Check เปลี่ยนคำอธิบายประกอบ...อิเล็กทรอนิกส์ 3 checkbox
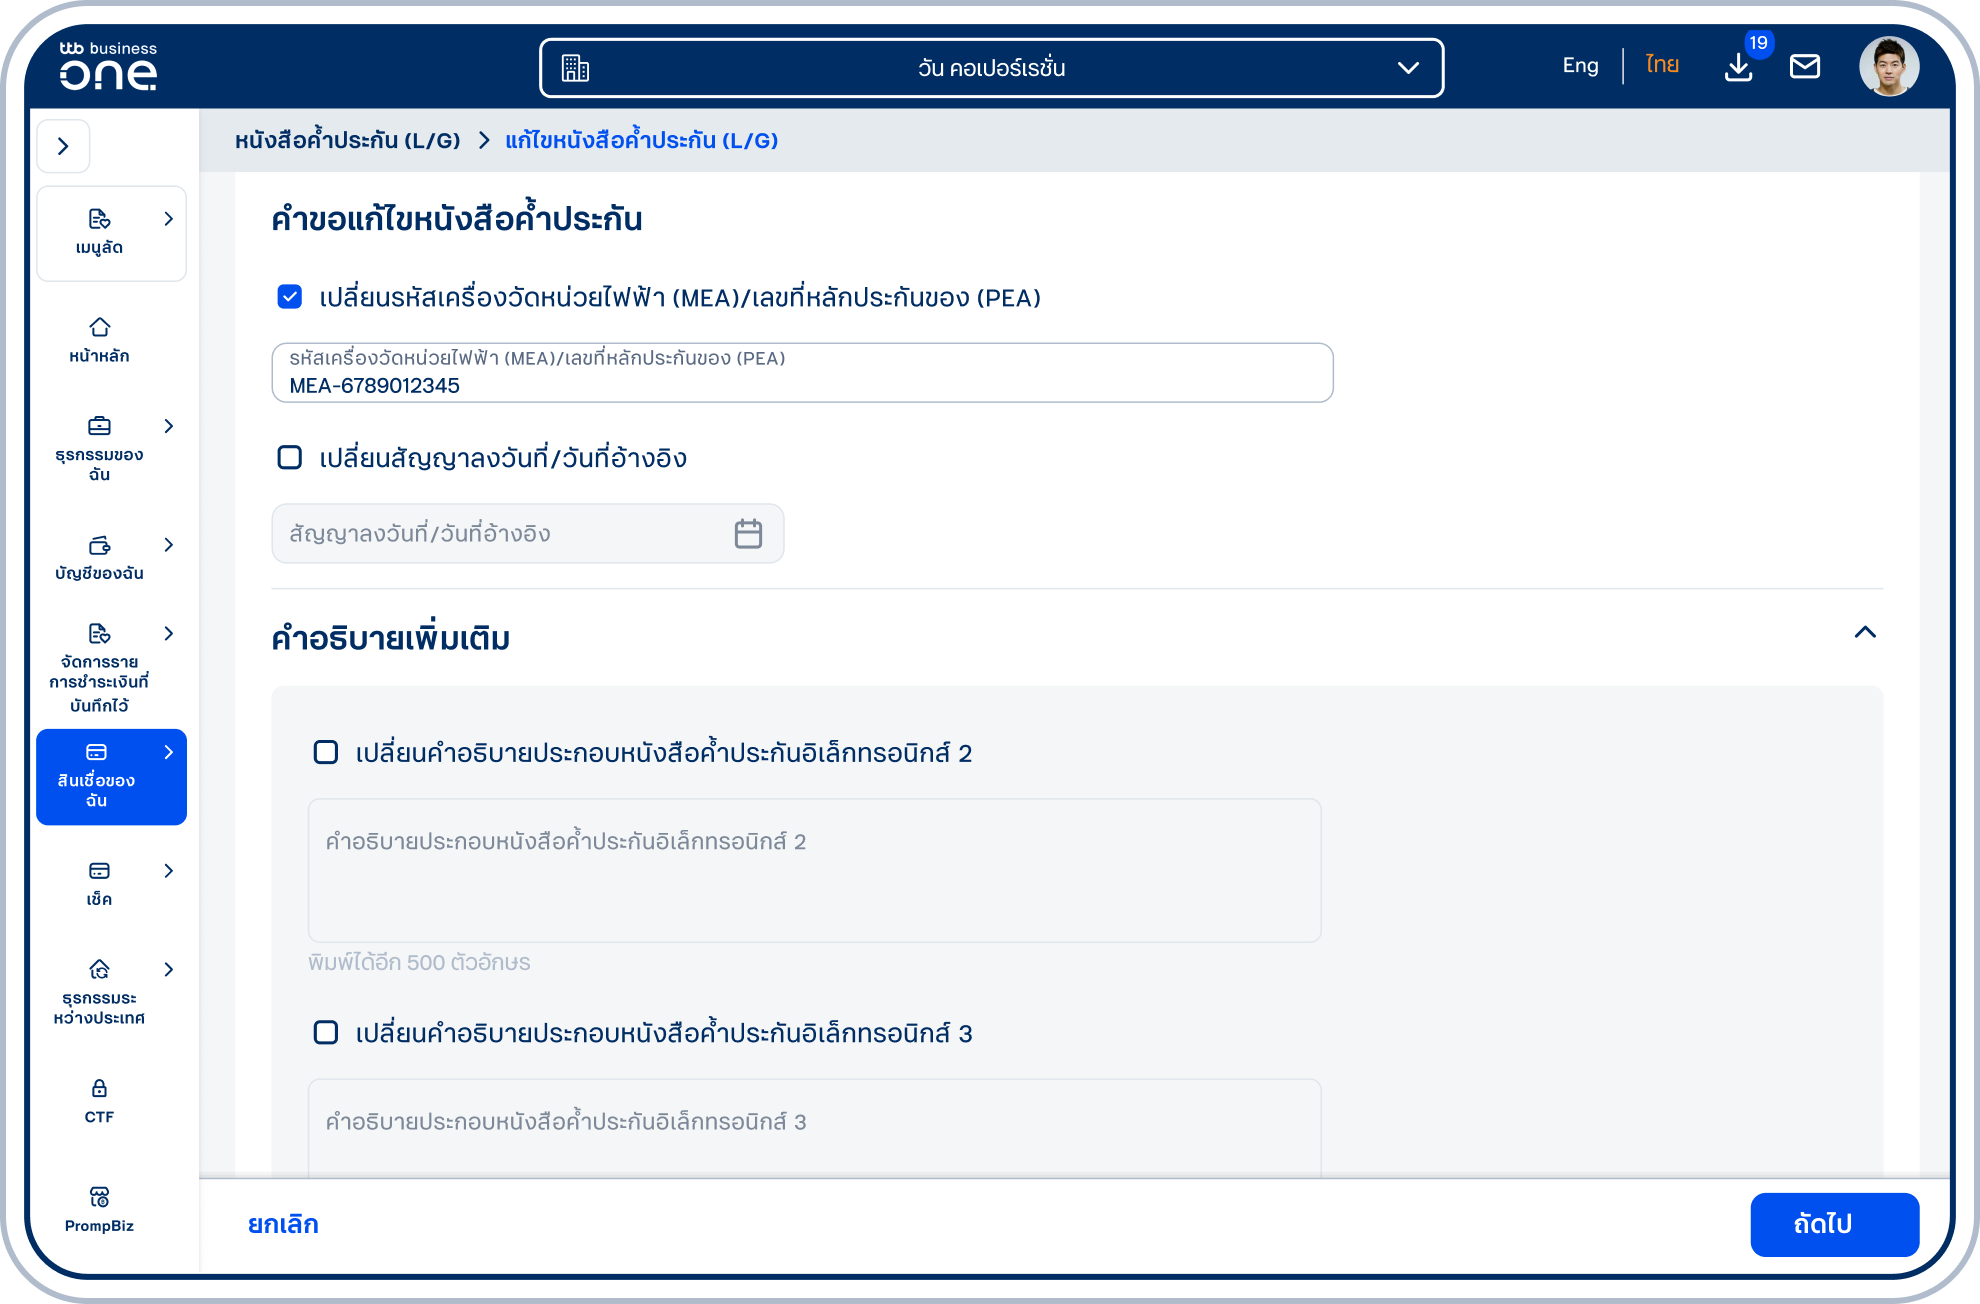 coord(326,1032)
